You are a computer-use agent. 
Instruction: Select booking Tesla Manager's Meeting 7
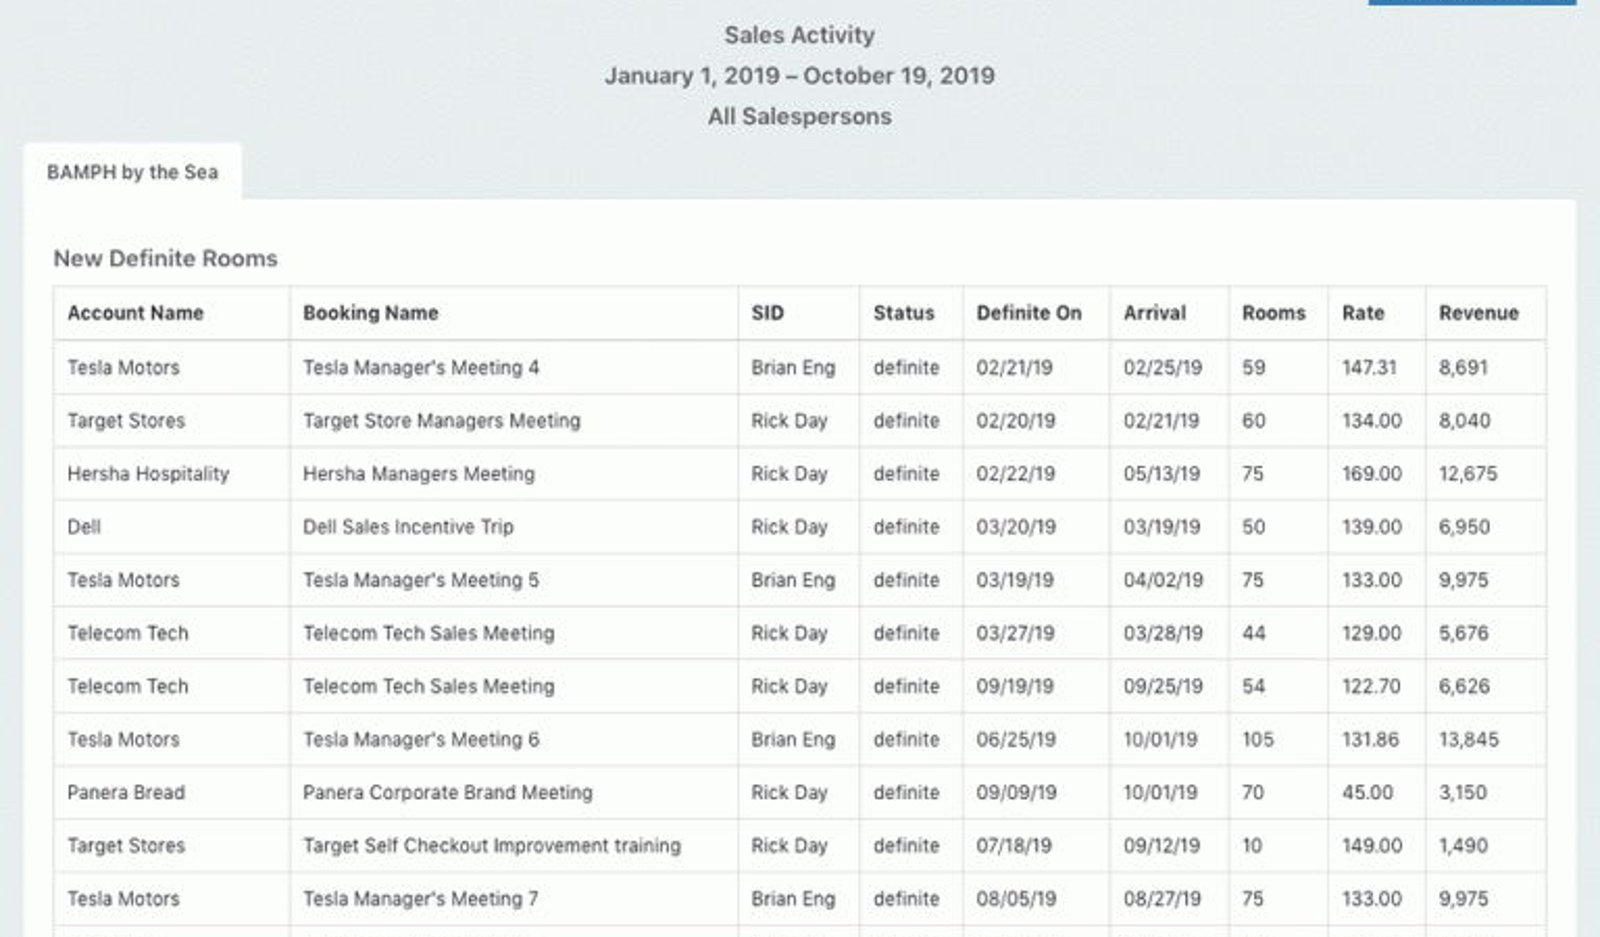tap(421, 898)
